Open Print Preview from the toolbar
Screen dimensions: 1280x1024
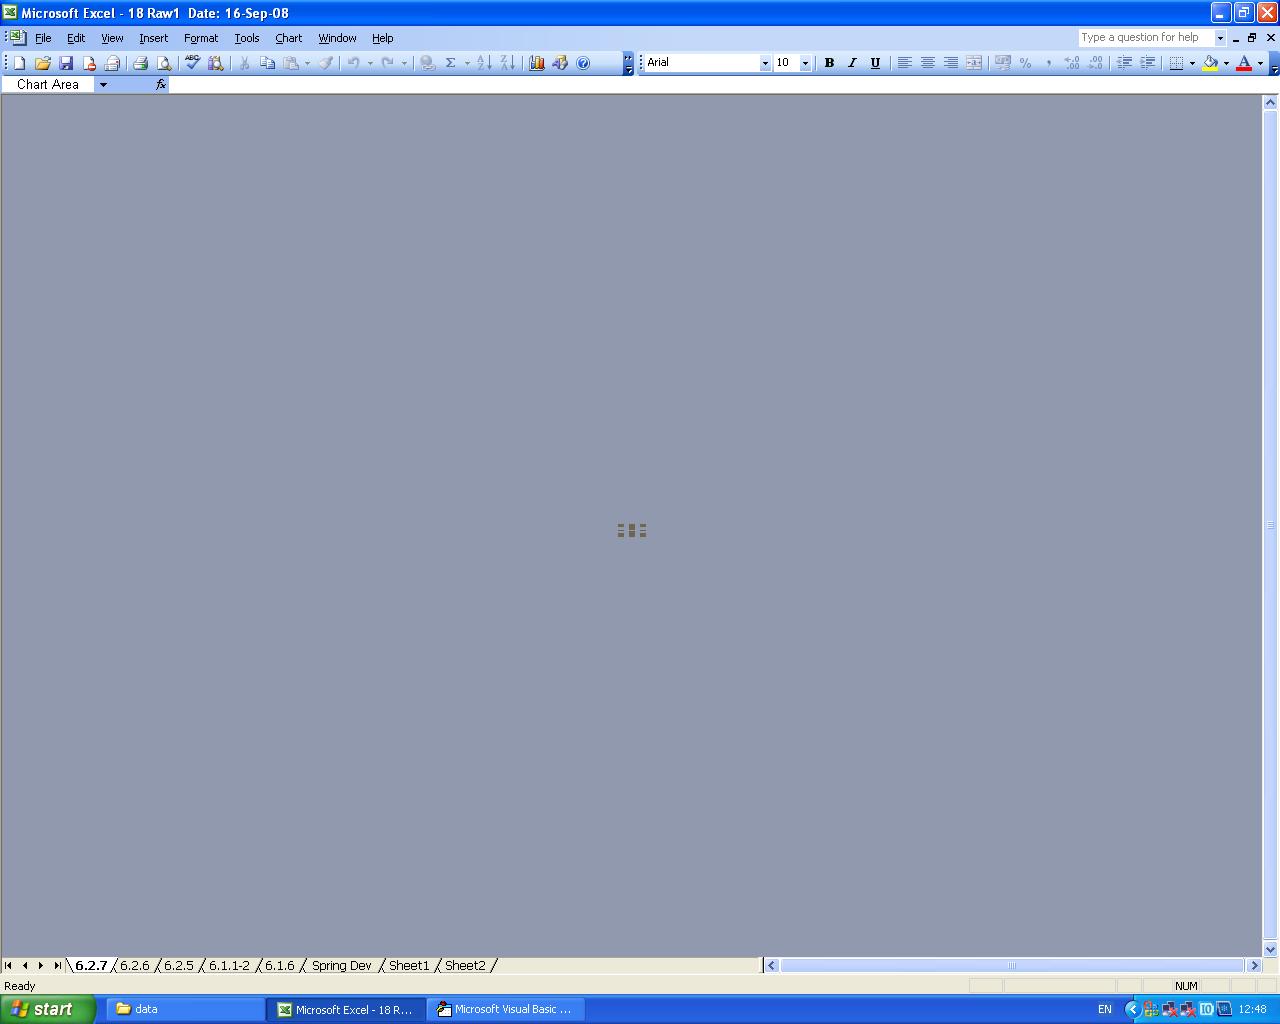(x=164, y=63)
